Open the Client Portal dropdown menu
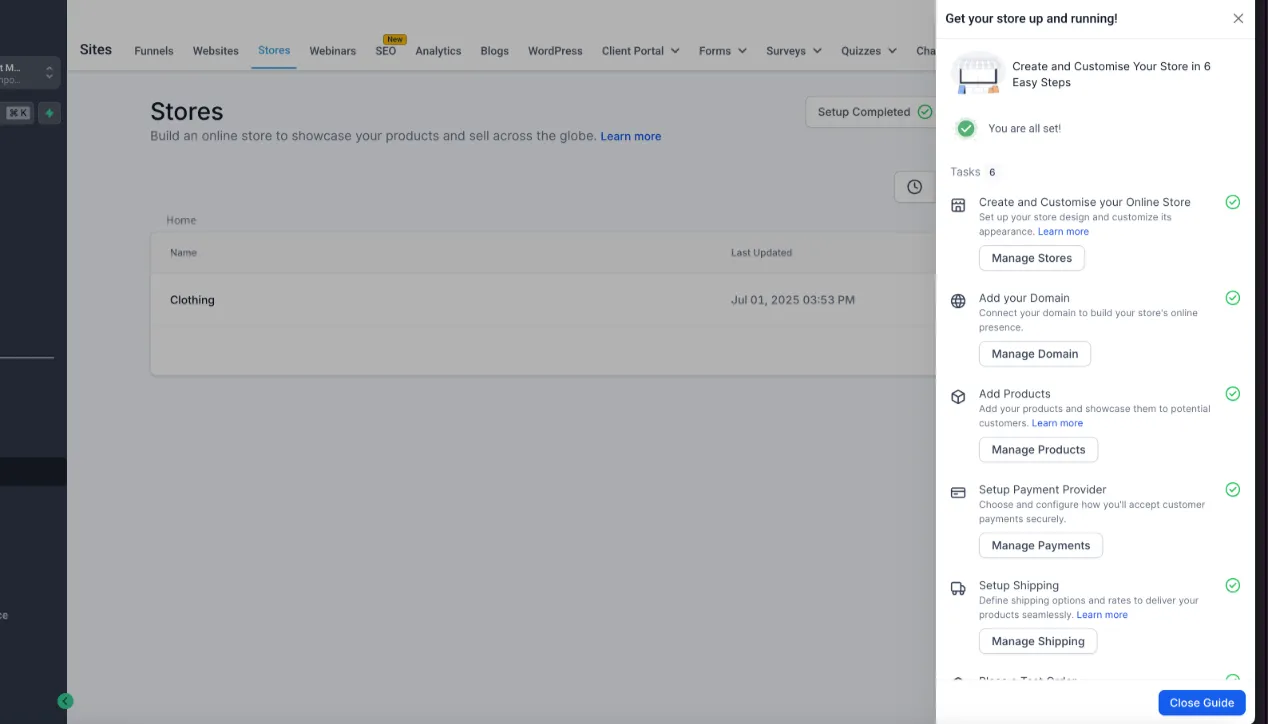Image resolution: width=1270 pixels, height=724 pixels. (x=640, y=51)
